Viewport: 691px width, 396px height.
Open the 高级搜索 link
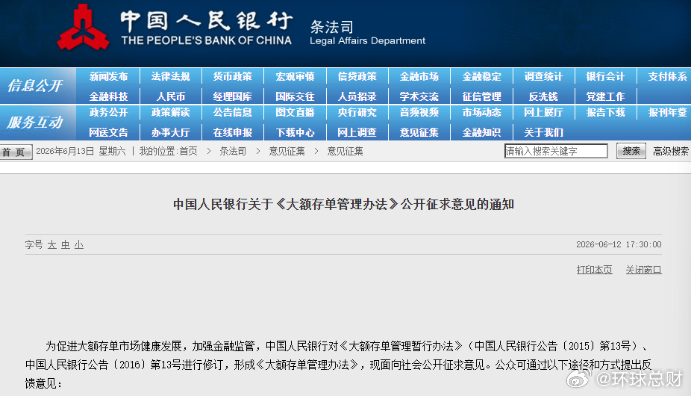click(670, 151)
